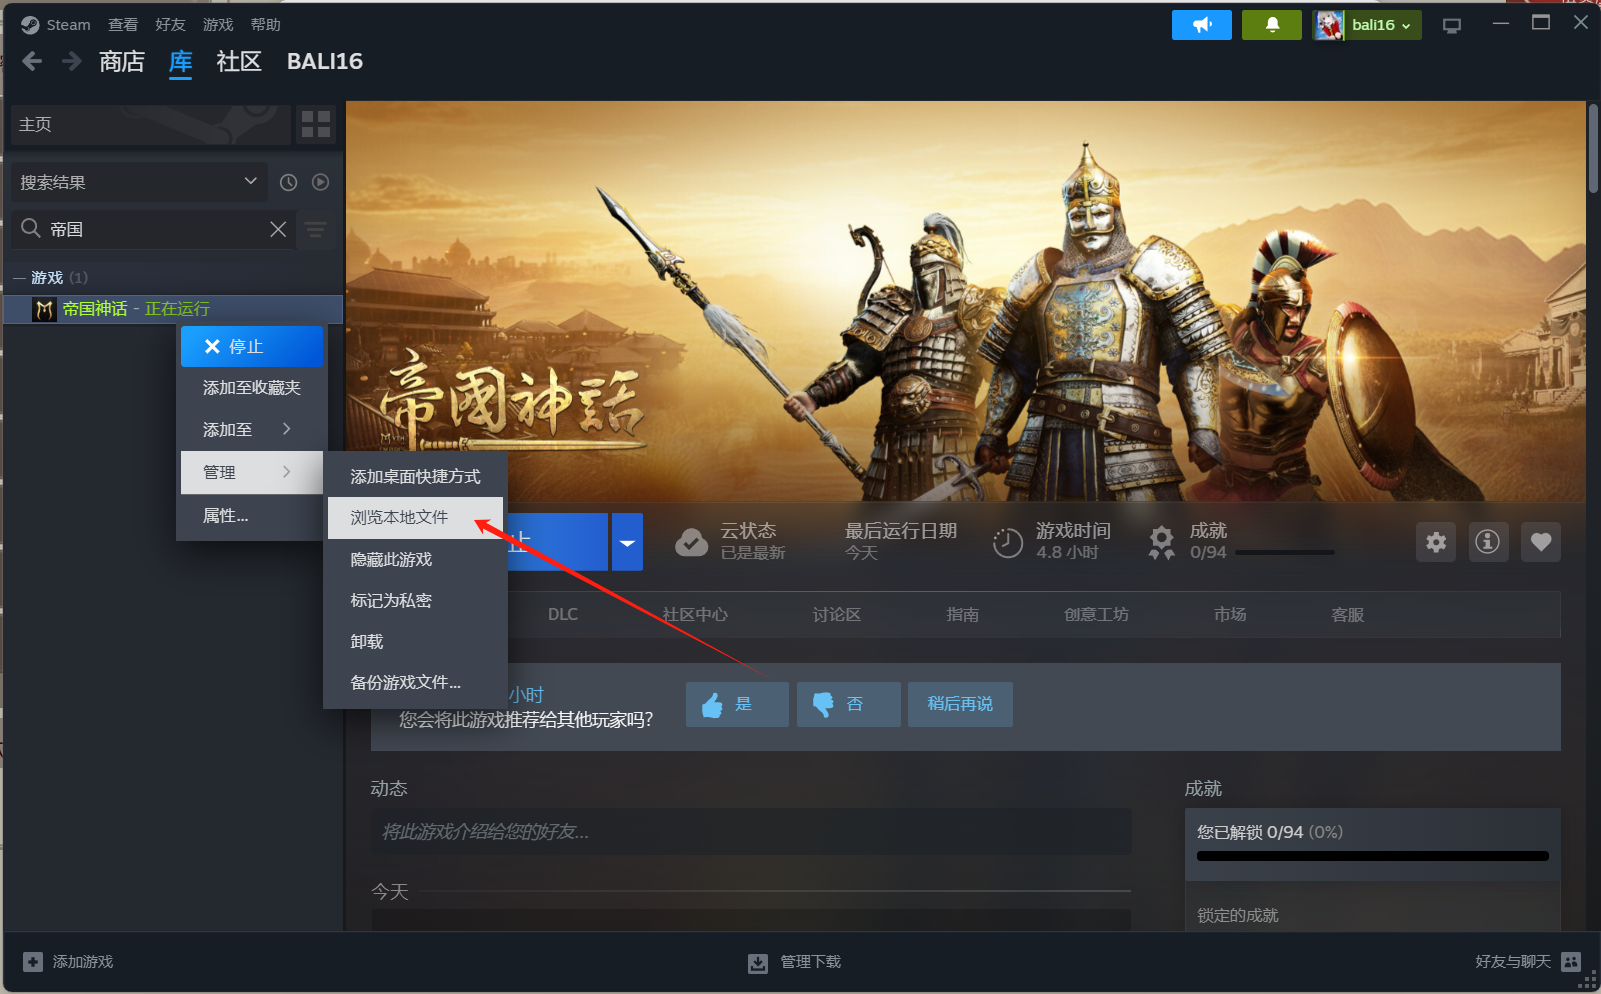Open game settings gear button
Viewport: 1601px width, 994px height.
click(1436, 542)
